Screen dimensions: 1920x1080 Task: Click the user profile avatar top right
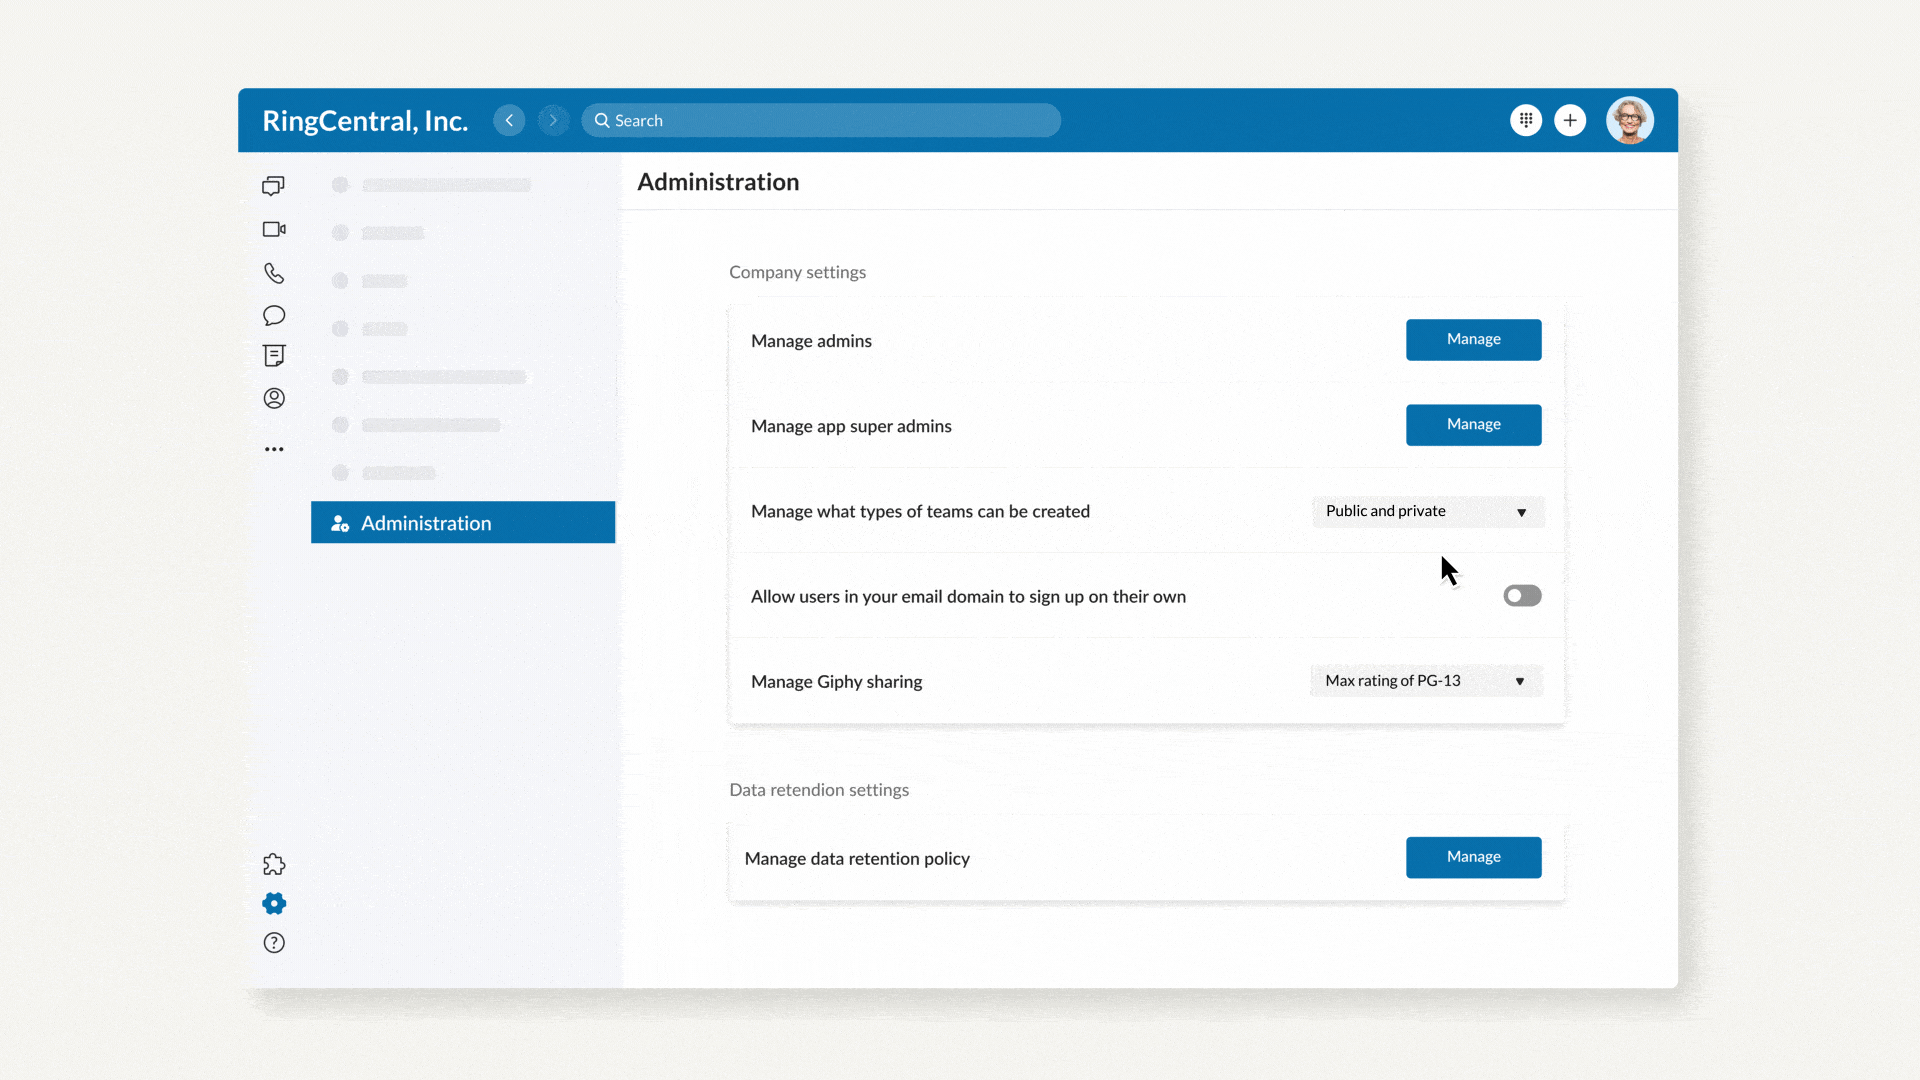point(1631,120)
